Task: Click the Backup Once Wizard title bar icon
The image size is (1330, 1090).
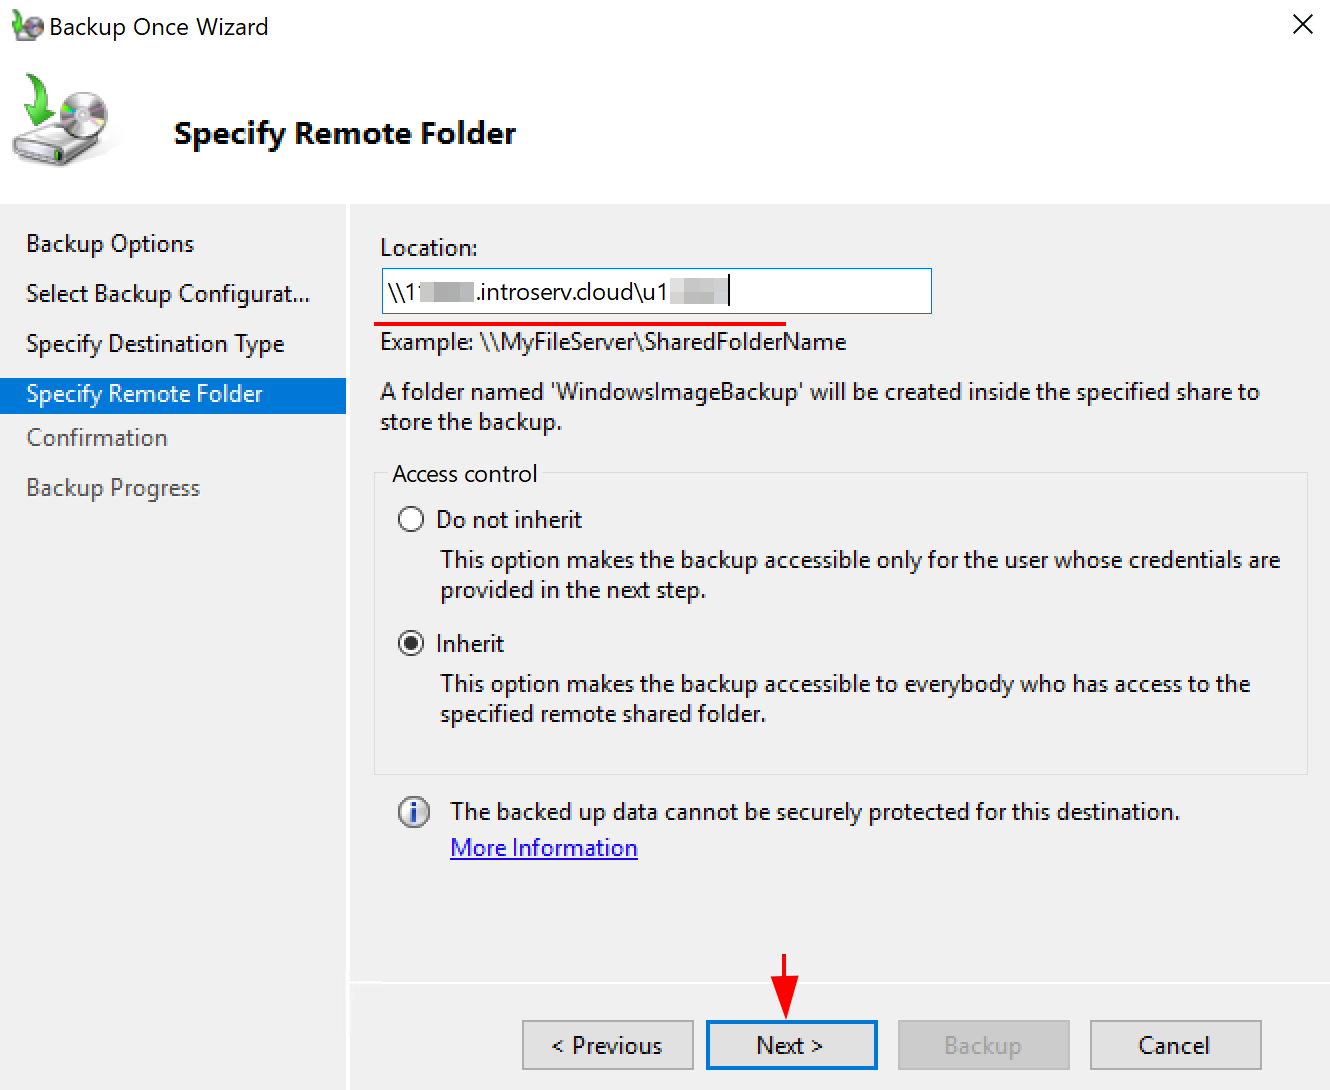Action: point(27,26)
